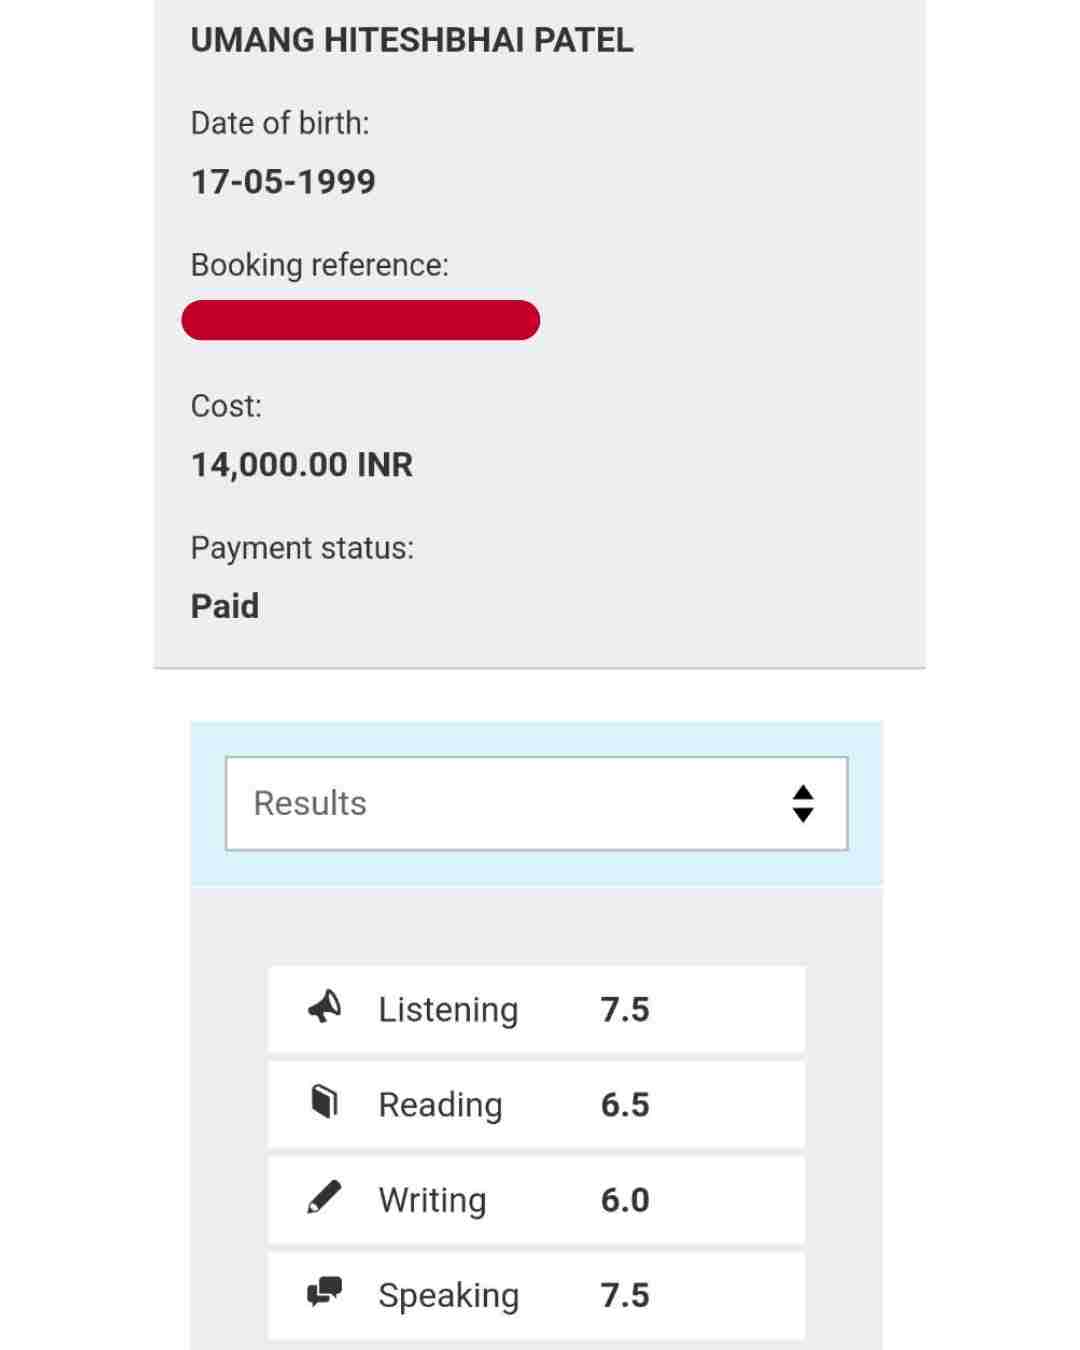Click the Speaking chat bubbles icon
This screenshot has width=1080, height=1350.
click(x=324, y=1292)
